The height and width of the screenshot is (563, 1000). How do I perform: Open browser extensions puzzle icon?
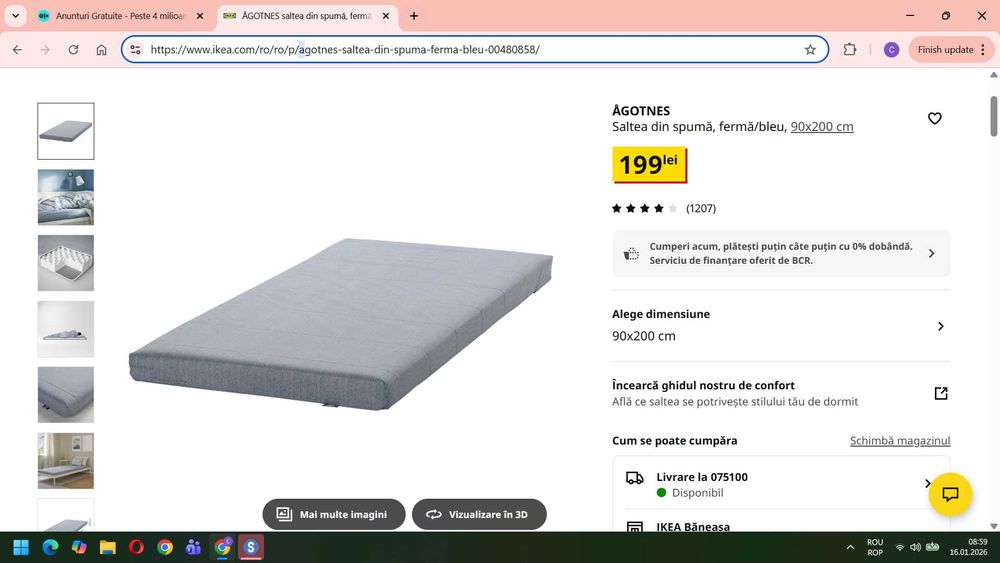[x=849, y=50]
